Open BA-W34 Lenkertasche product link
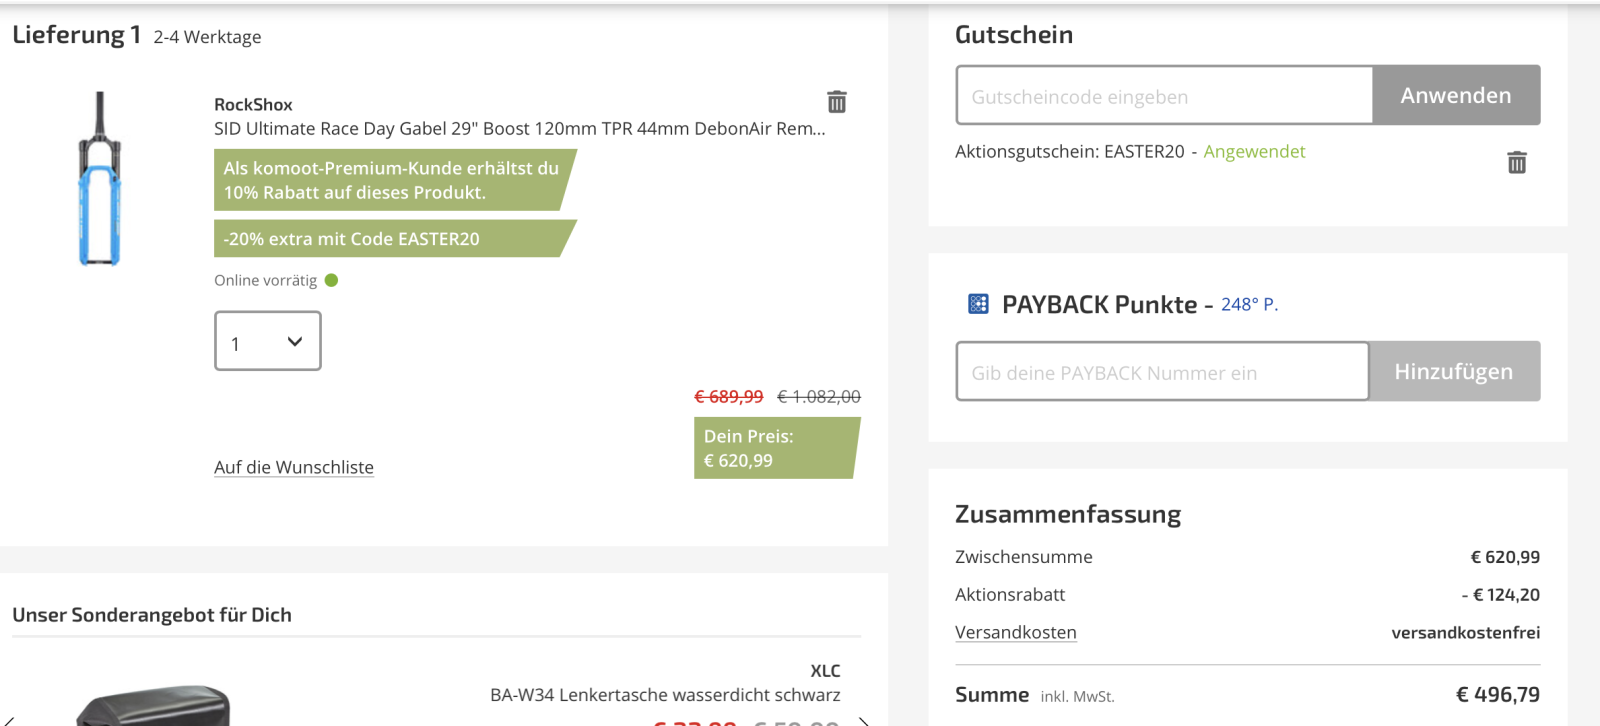 [x=664, y=695]
